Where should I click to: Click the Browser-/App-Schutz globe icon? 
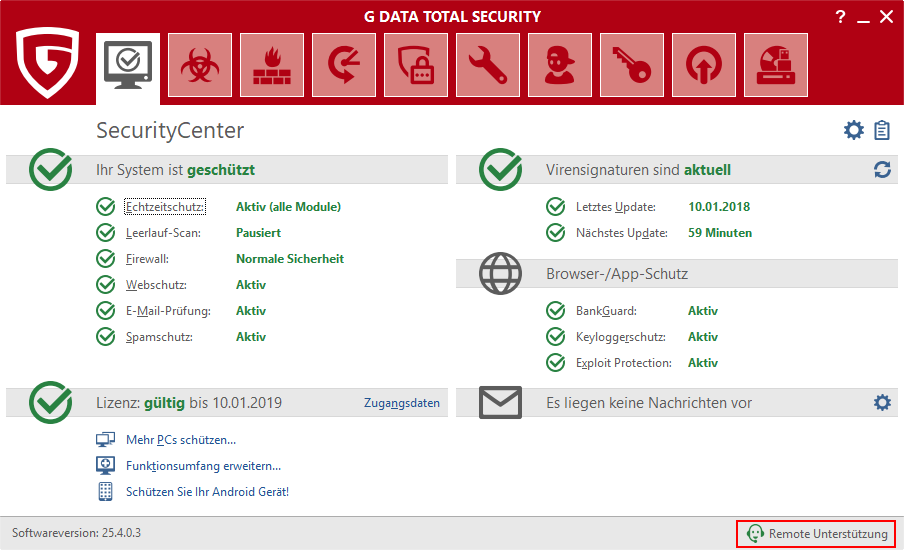point(500,273)
